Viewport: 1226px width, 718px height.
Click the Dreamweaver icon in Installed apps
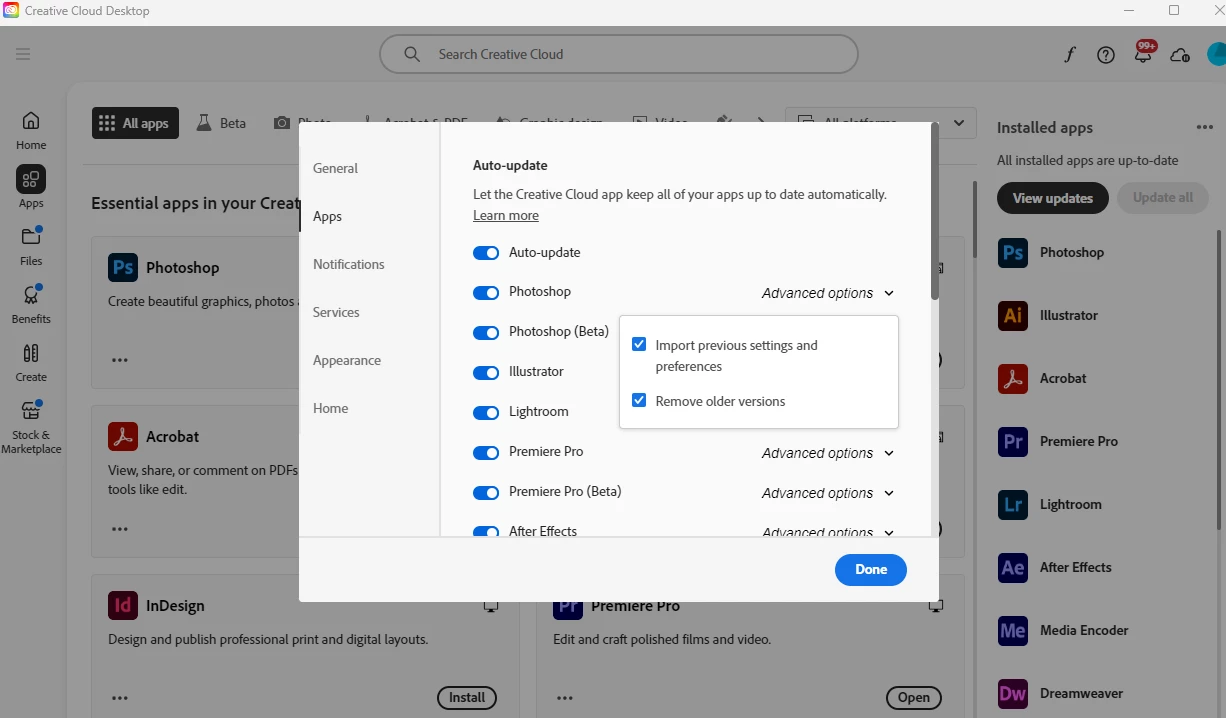(x=1013, y=693)
